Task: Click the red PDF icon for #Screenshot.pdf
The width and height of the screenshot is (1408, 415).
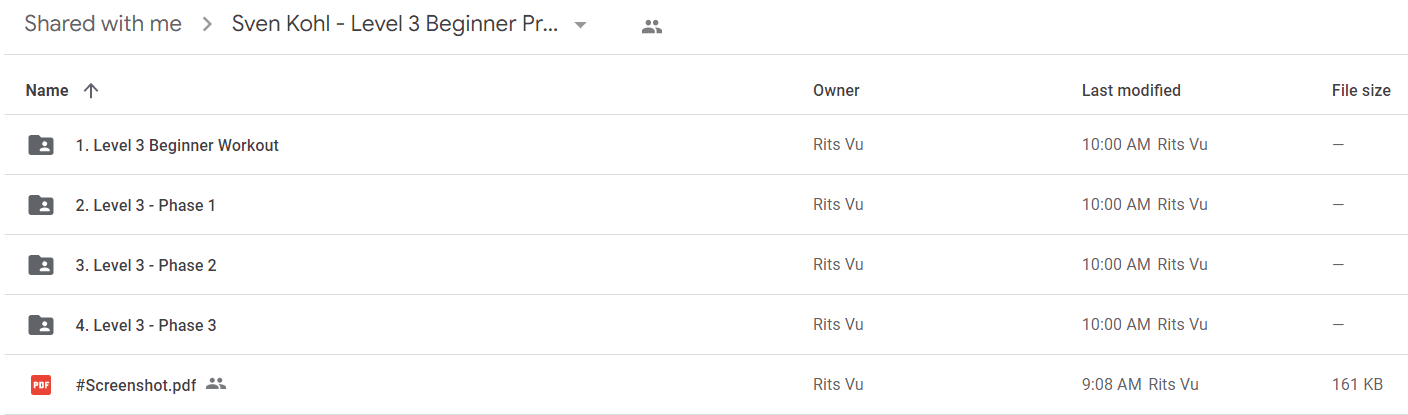Action: [41, 385]
